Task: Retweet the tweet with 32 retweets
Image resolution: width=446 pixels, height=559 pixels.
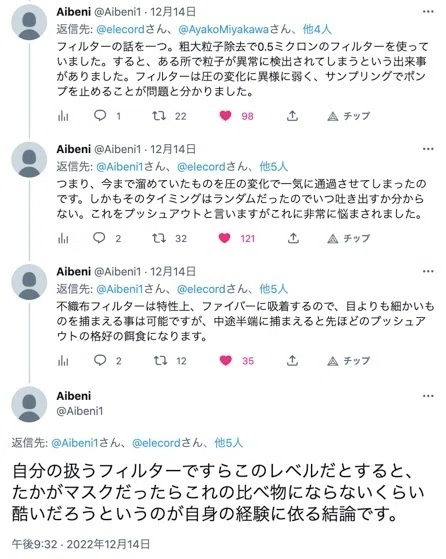Action: point(159,238)
